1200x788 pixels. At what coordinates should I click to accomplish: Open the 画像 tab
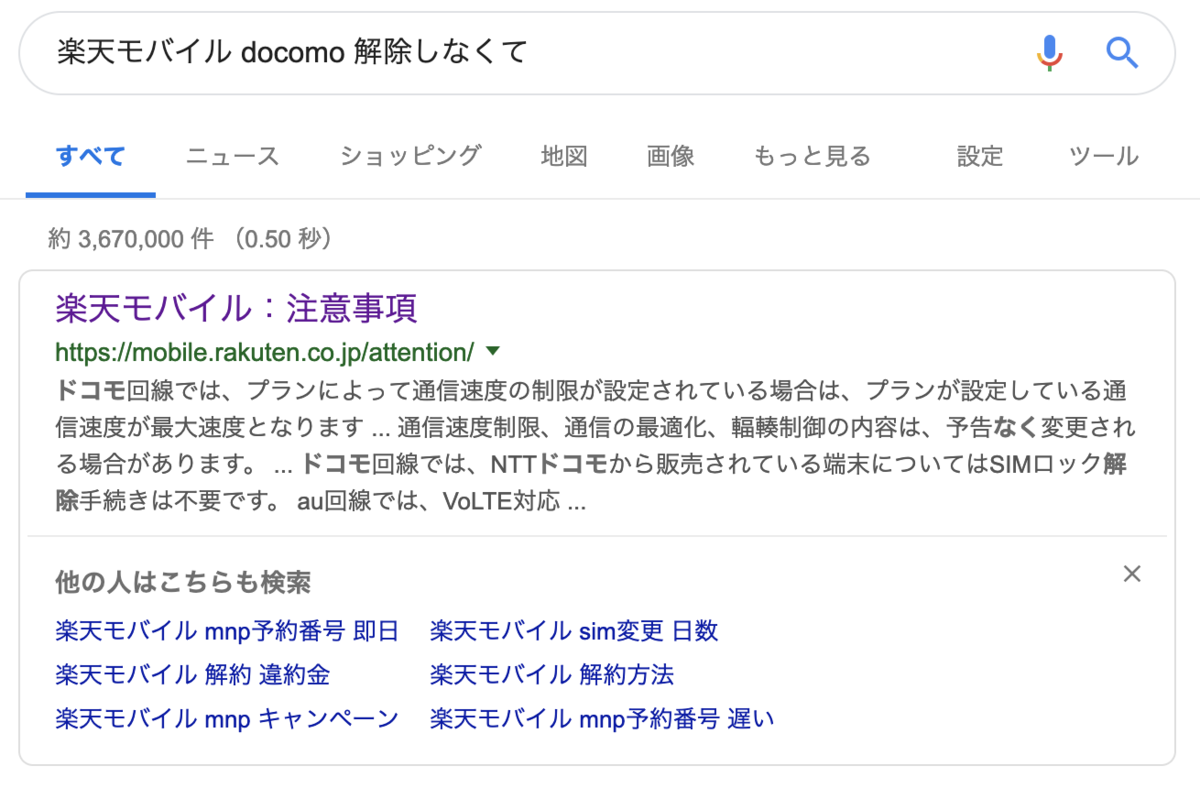[x=670, y=156]
